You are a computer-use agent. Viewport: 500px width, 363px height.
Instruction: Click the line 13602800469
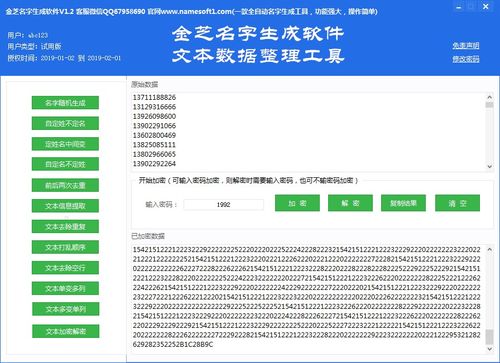(154, 135)
